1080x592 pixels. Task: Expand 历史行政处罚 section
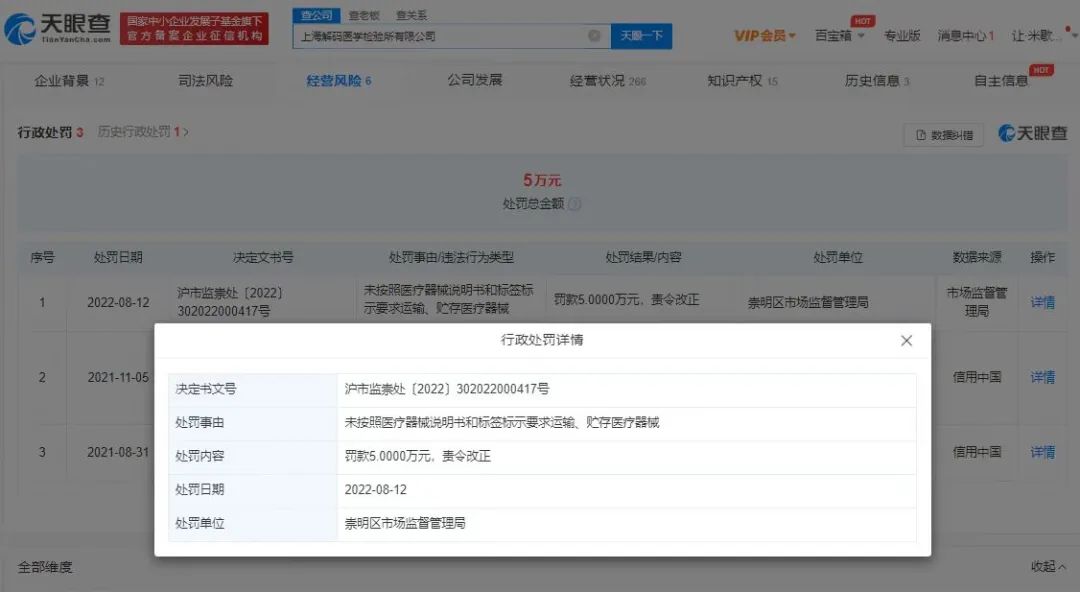(143, 132)
